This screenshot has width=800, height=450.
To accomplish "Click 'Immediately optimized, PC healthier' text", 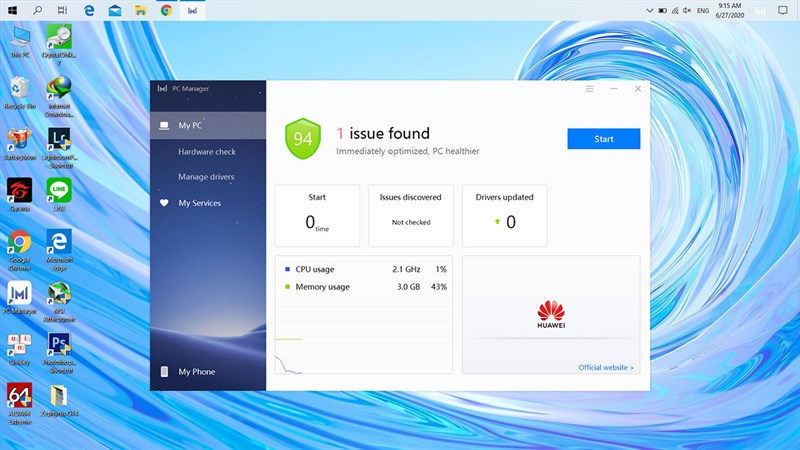I will [408, 151].
